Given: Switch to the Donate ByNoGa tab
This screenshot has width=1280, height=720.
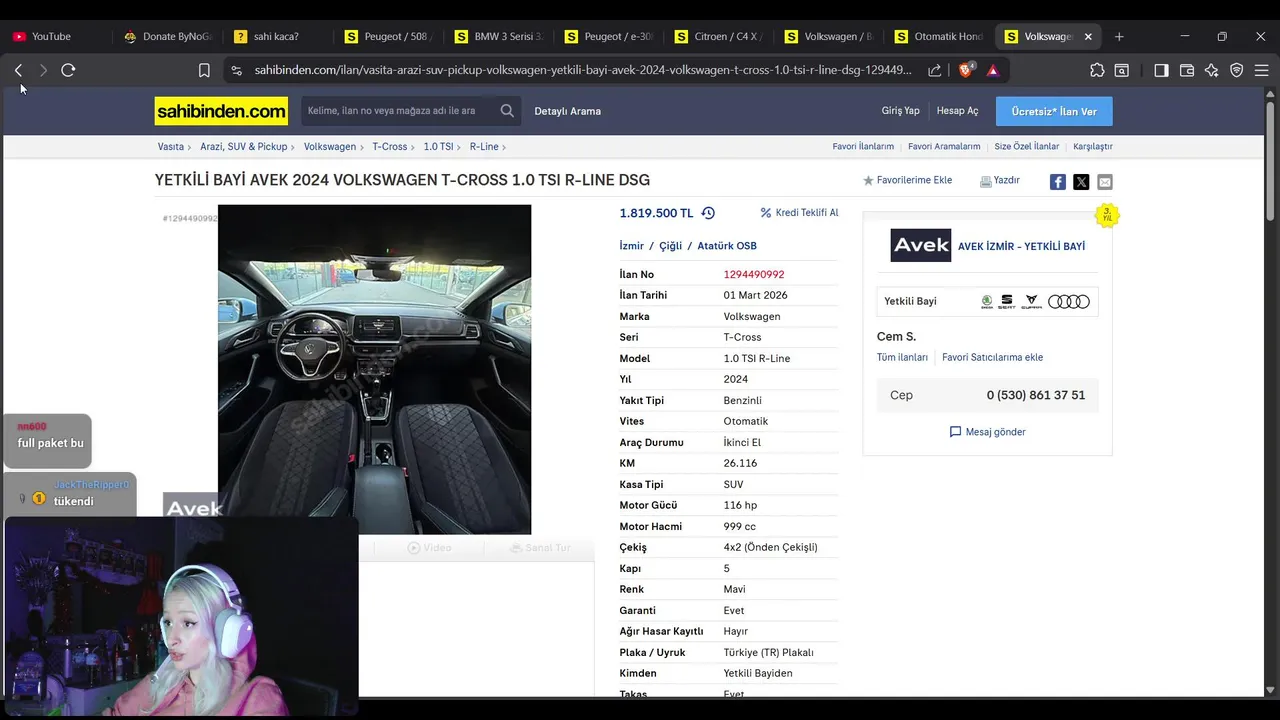Looking at the screenshot, I should pos(168,37).
